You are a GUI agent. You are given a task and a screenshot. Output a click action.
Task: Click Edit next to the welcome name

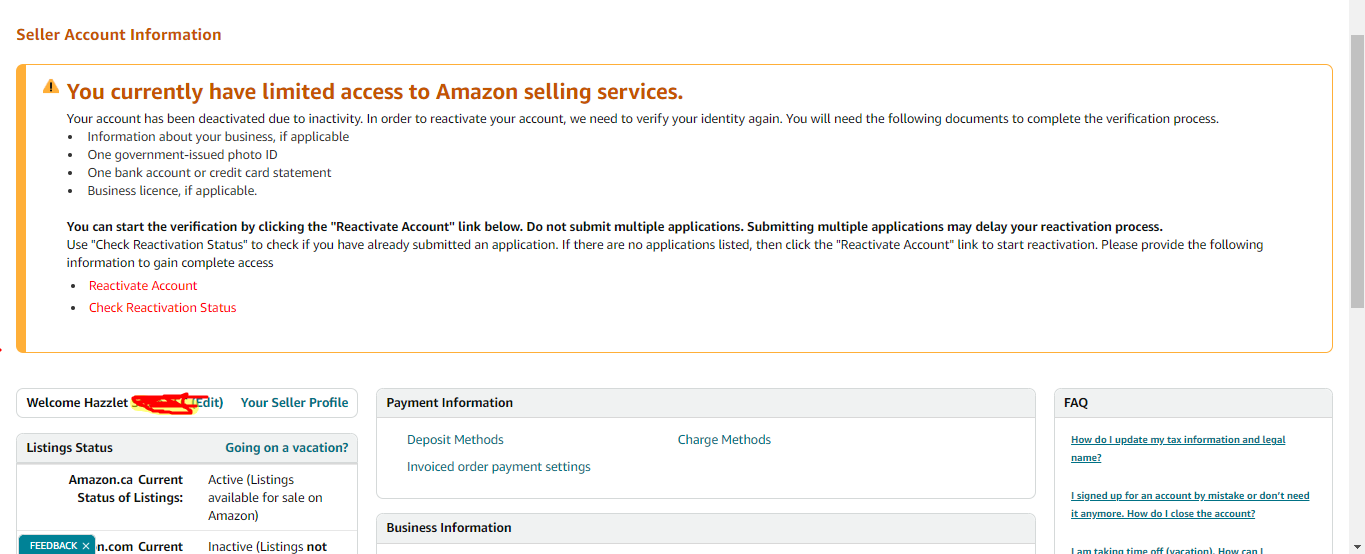click(208, 402)
